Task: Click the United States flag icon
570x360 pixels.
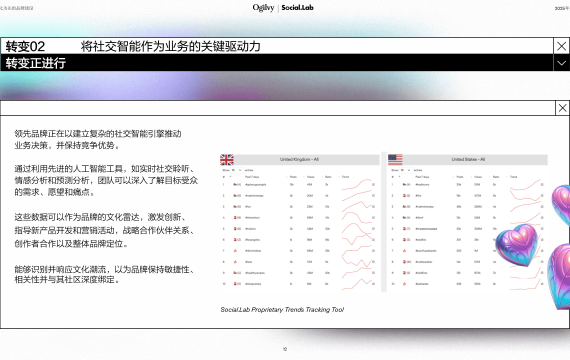Action: pos(395,160)
